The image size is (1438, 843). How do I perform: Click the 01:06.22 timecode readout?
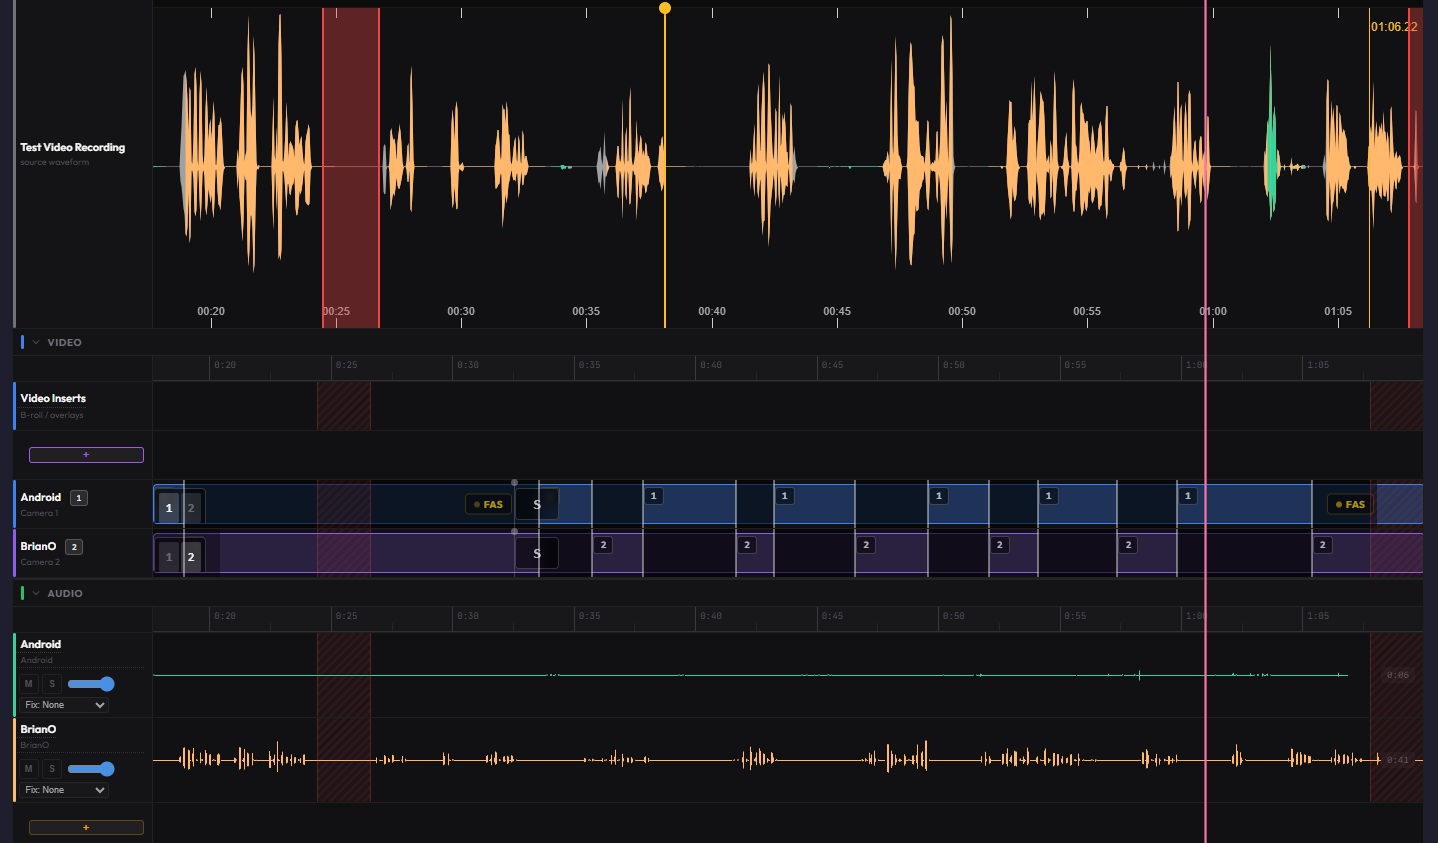pos(1394,27)
